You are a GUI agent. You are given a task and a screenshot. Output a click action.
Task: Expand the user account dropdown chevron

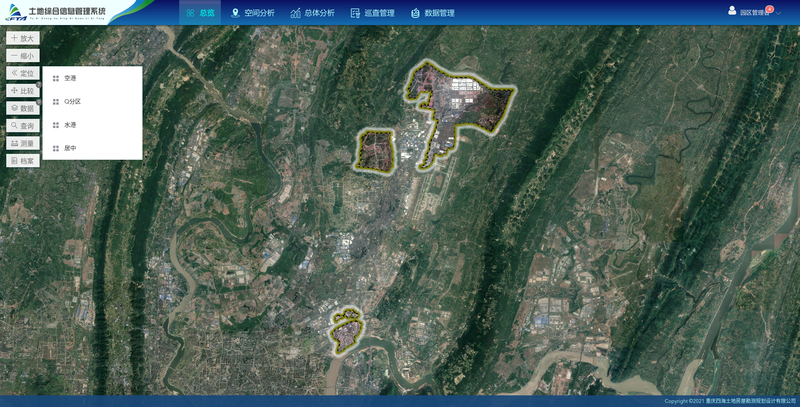(x=779, y=13)
